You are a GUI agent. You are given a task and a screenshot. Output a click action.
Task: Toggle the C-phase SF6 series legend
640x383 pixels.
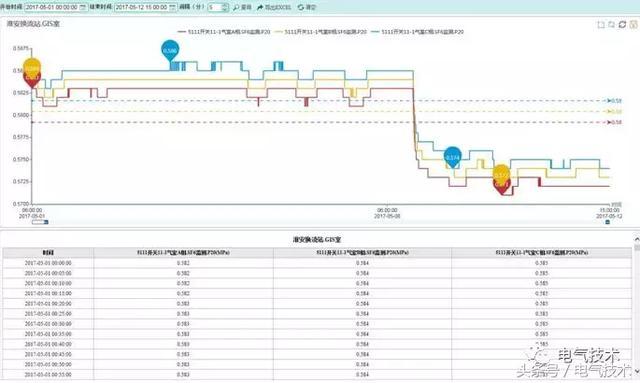(x=417, y=31)
